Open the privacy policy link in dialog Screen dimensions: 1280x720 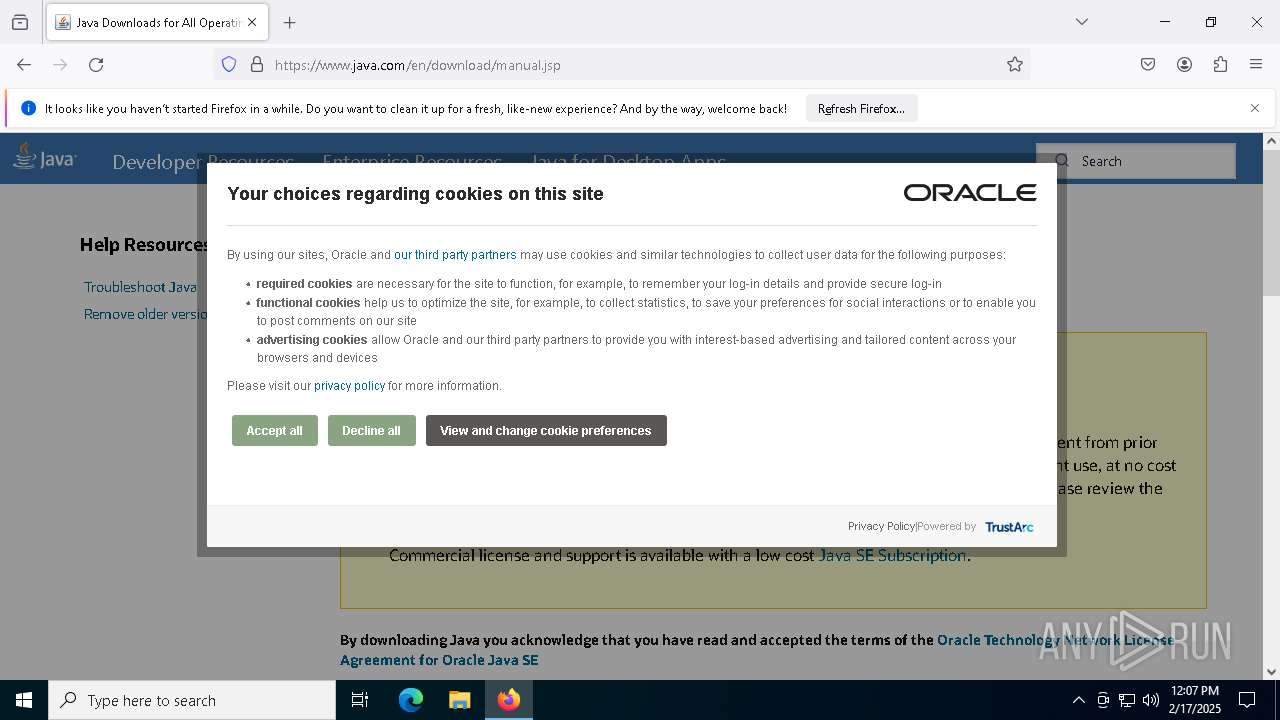pos(349,386)
